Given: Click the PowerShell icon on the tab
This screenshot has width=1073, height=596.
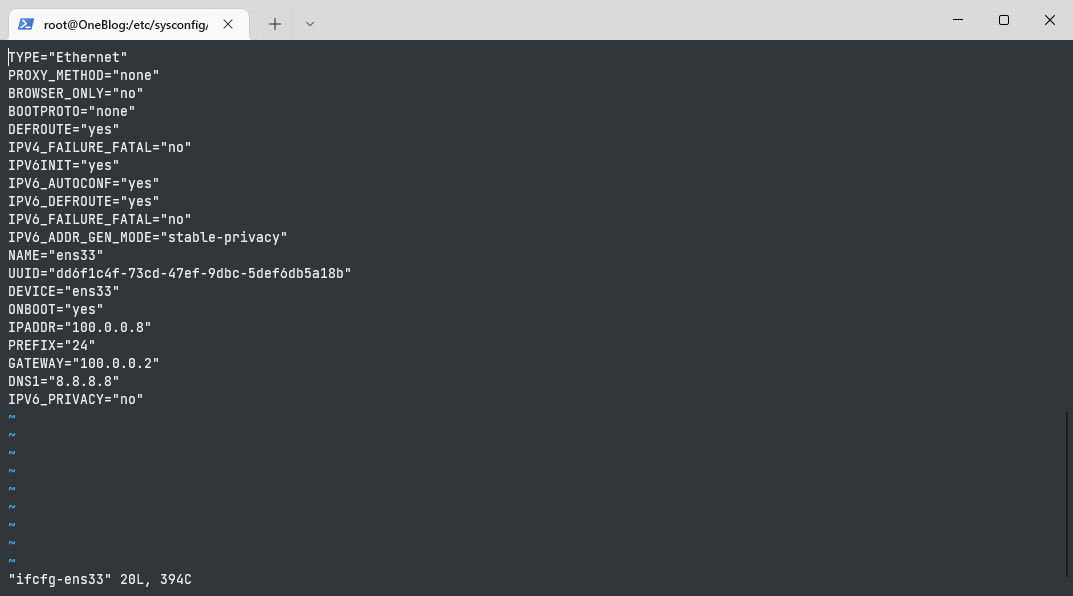Looking at the screenshot, I should 26,24.
